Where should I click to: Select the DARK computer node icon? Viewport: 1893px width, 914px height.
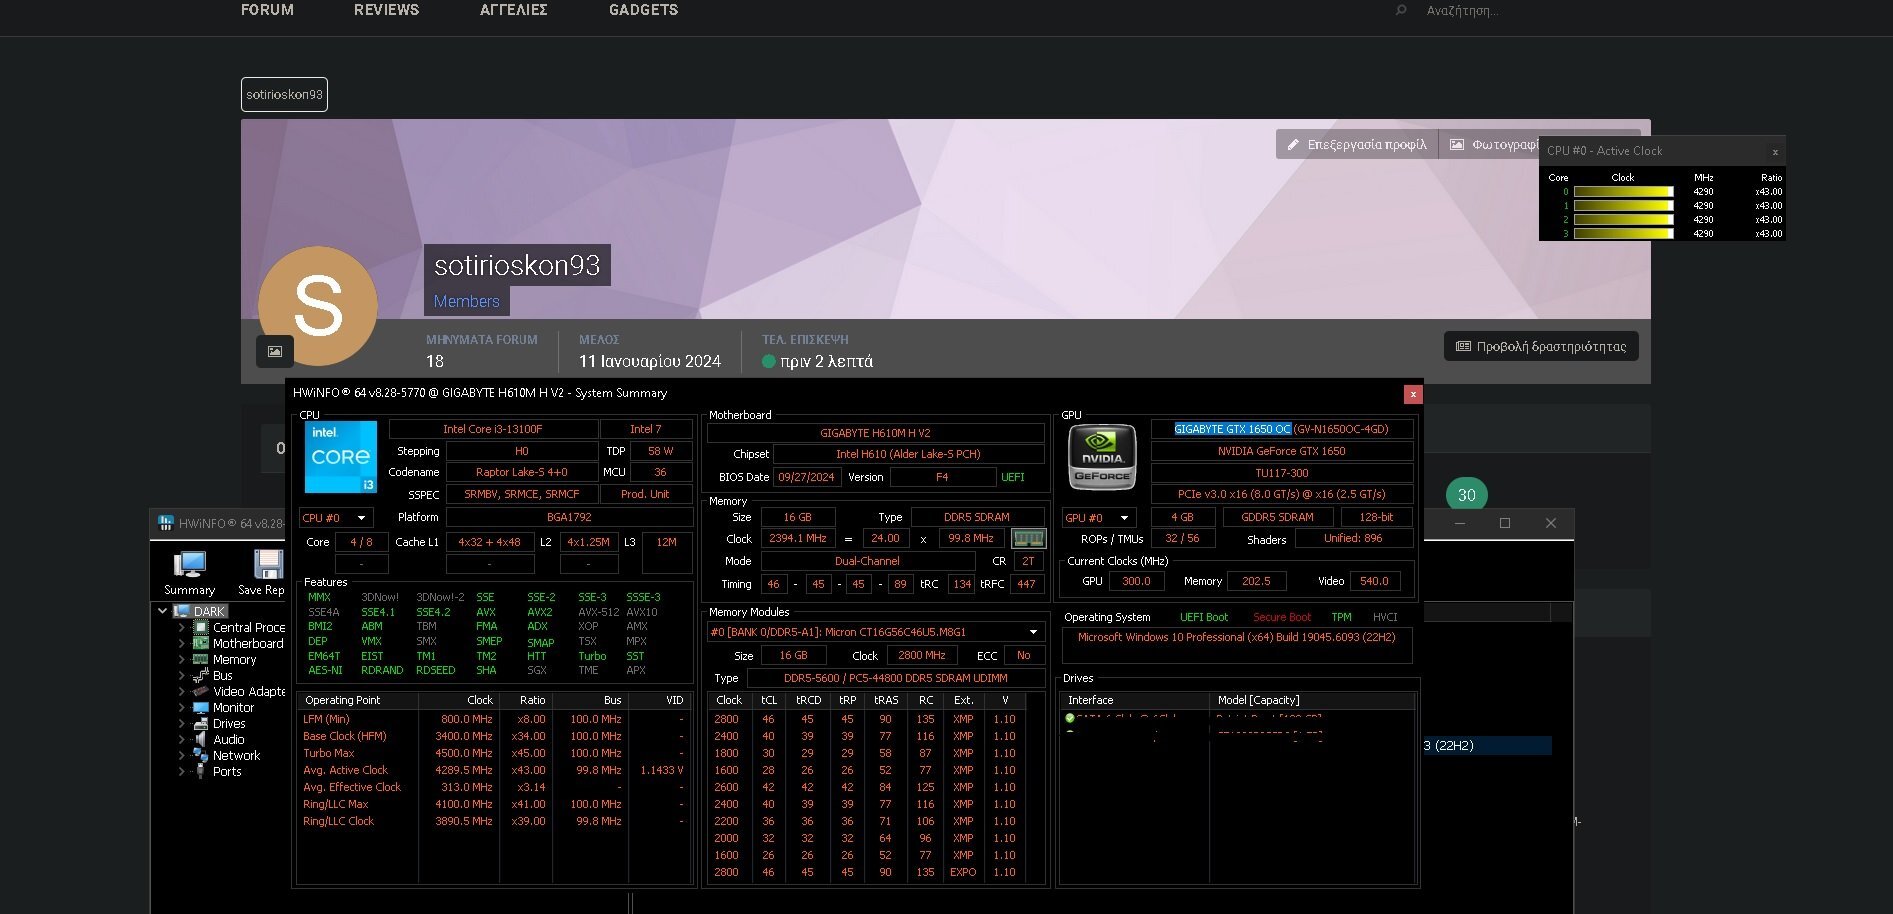[x=182, y=611]
